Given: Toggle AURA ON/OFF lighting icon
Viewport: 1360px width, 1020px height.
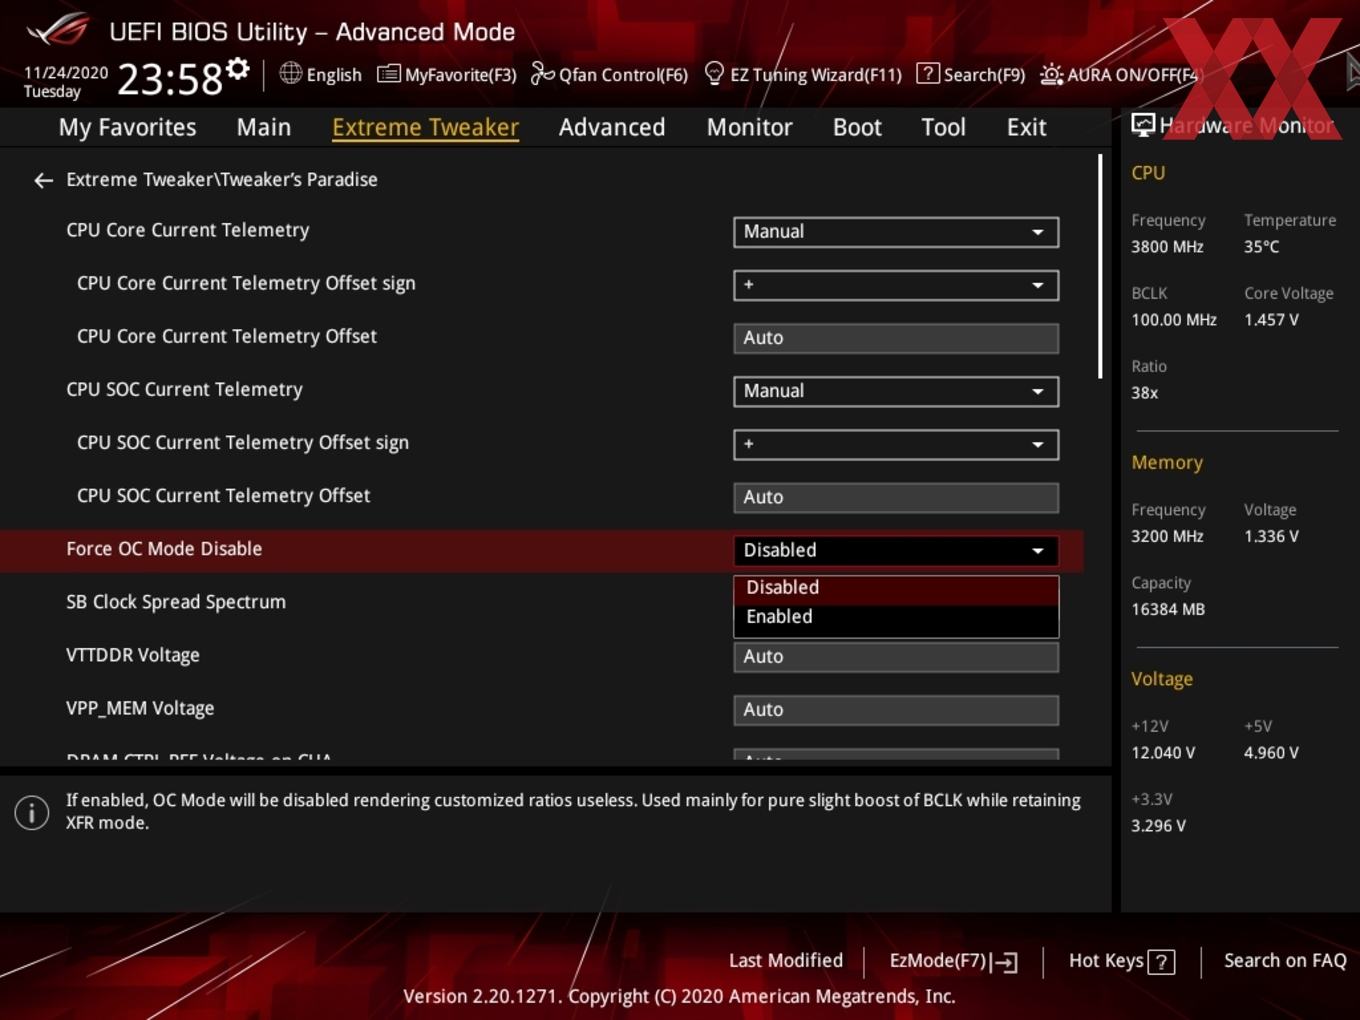Looking at the screenshot, I should (1051, 74).
